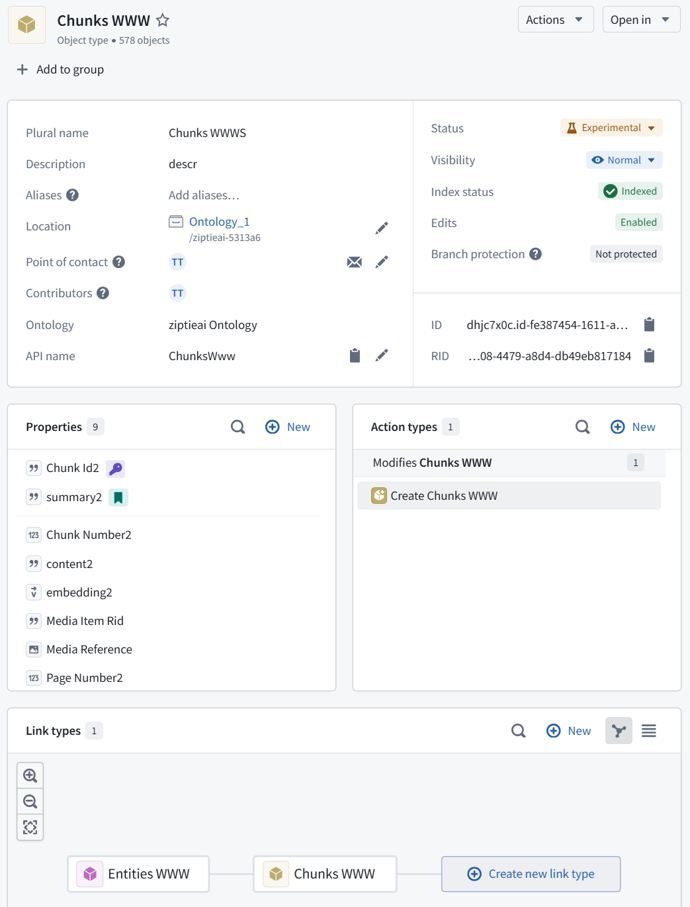
Task: Click the Contributors TT avatar
Action: [x=178, y=293]
